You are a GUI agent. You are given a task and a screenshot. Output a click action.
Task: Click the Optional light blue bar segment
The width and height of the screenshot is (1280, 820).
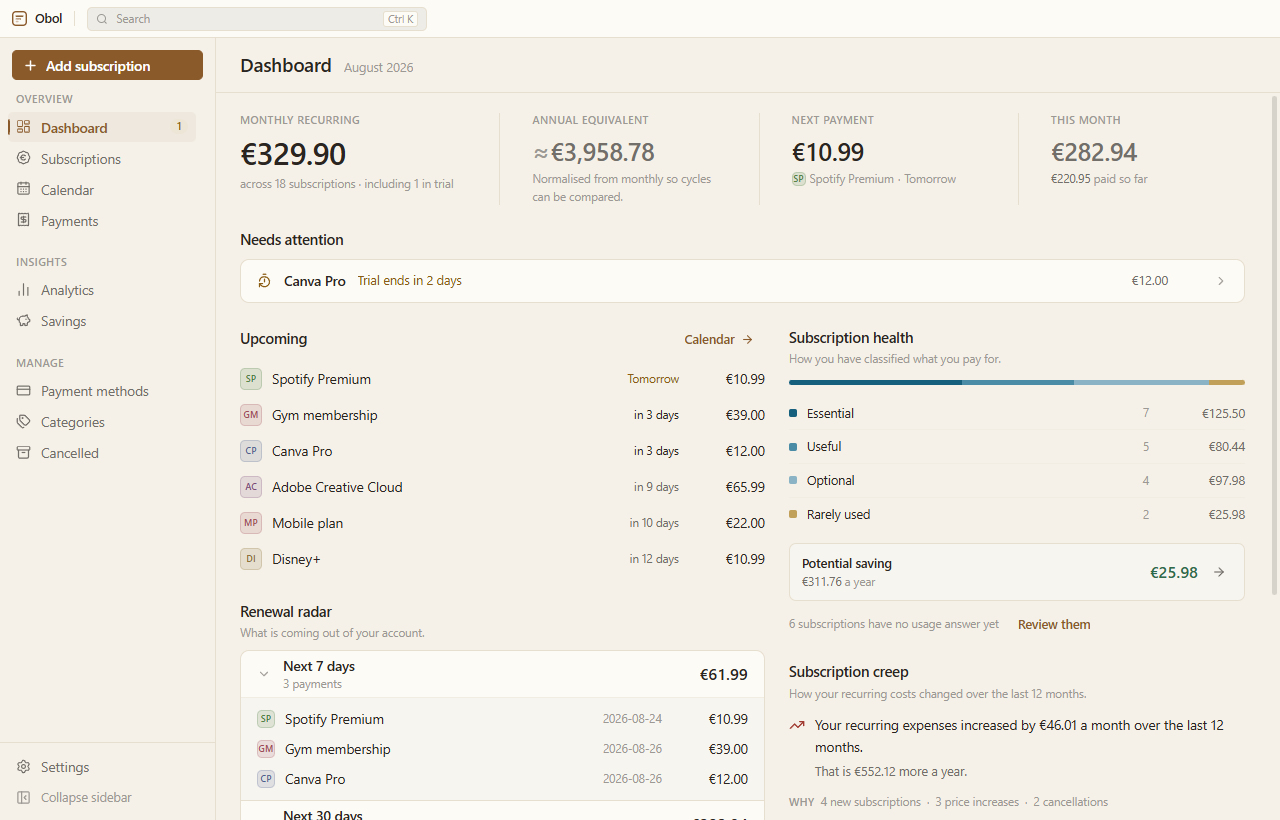pos(1142,382)
